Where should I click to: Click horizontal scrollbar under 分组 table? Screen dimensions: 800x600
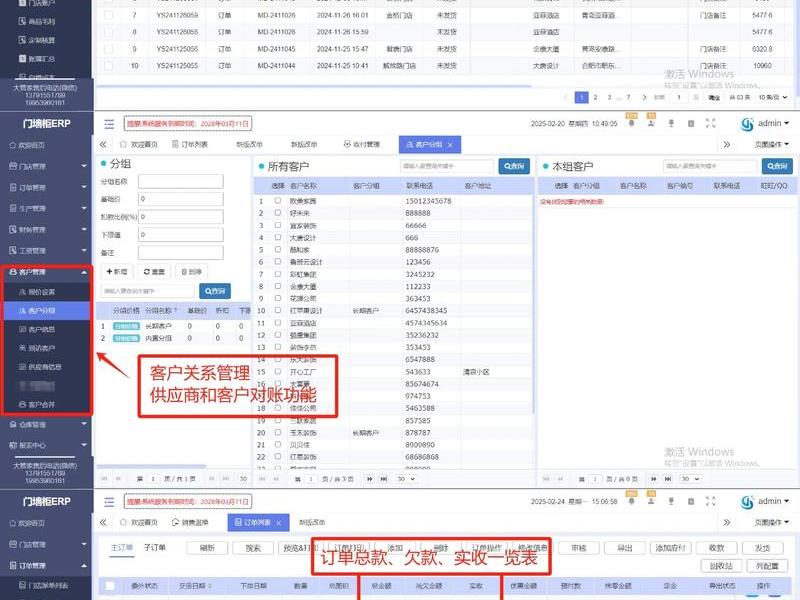tap(151, 466)
